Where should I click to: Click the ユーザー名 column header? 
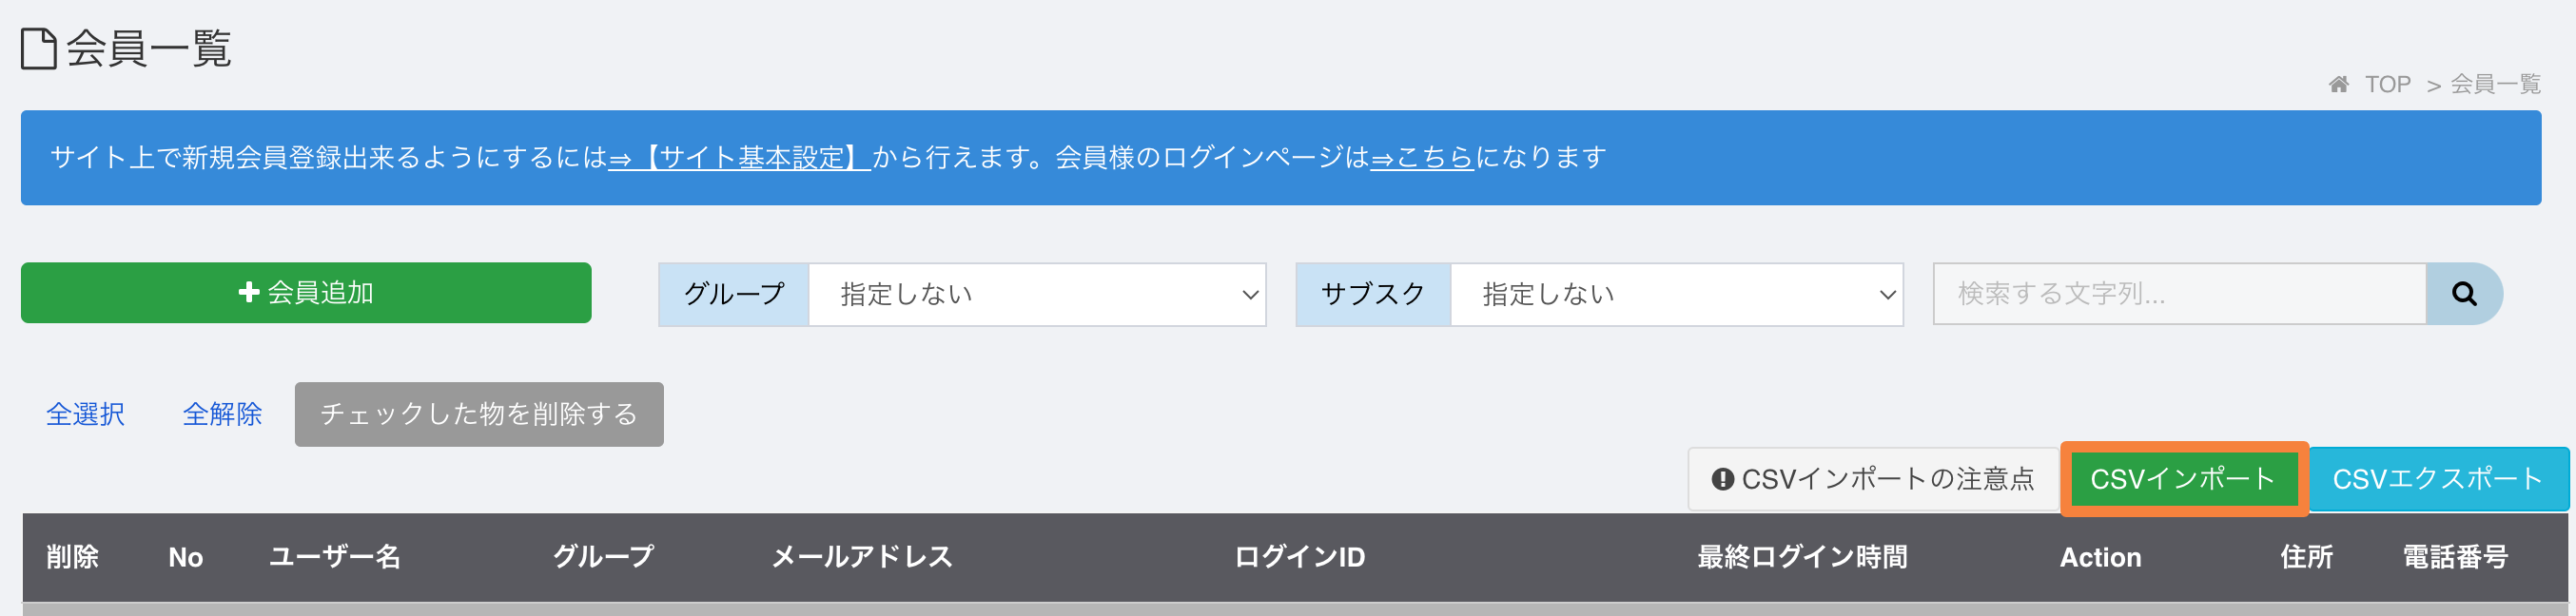point(335,557)
